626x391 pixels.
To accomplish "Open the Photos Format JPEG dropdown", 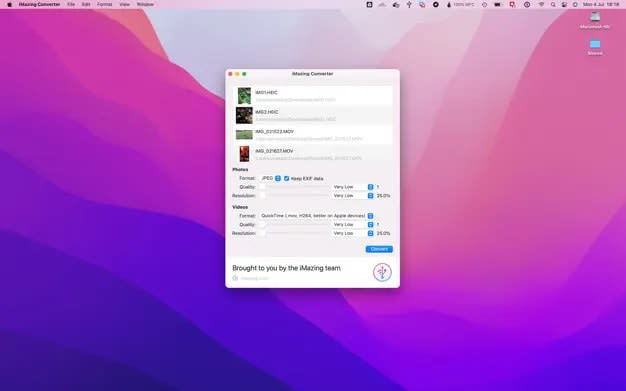I will tap(271, 178).
